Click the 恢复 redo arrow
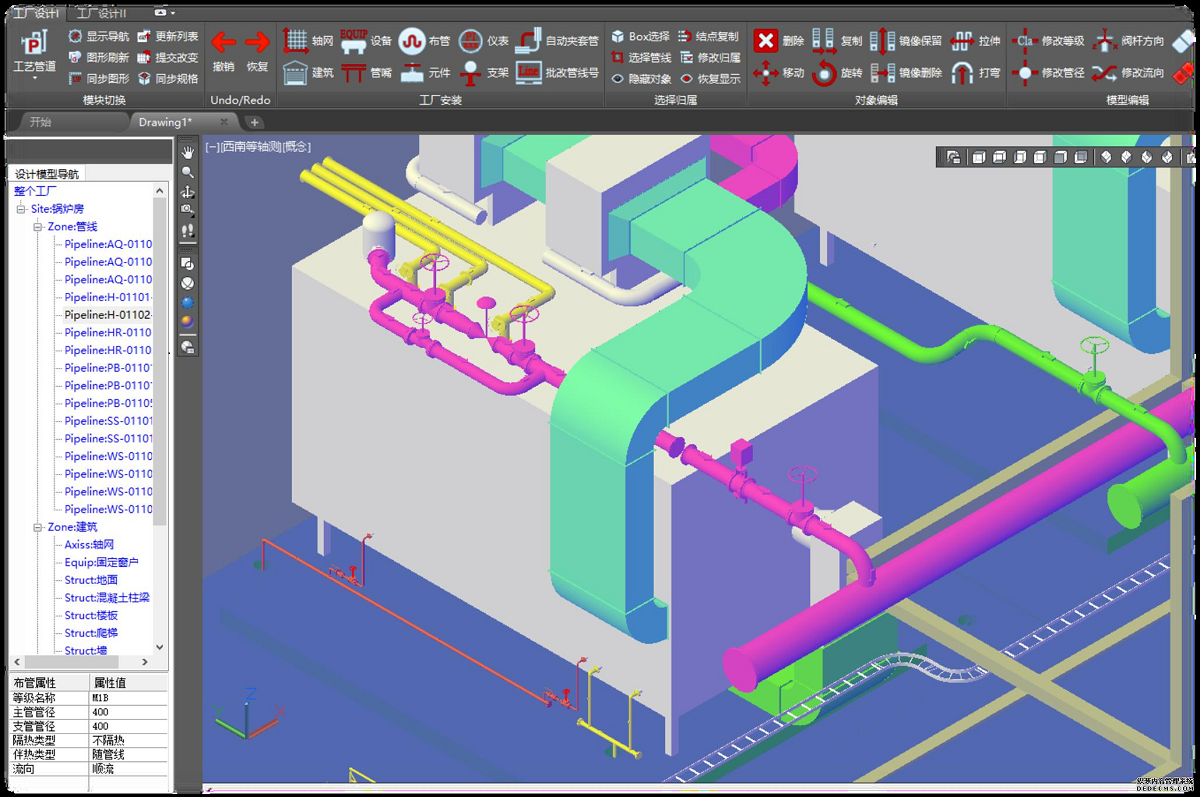 click(257, 50)
